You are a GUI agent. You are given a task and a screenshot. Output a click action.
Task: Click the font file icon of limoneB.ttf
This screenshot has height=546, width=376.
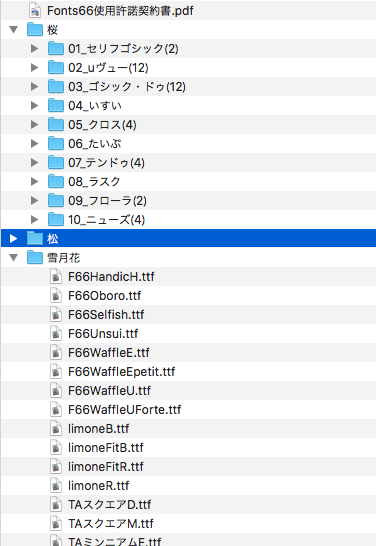coord(56,429)
